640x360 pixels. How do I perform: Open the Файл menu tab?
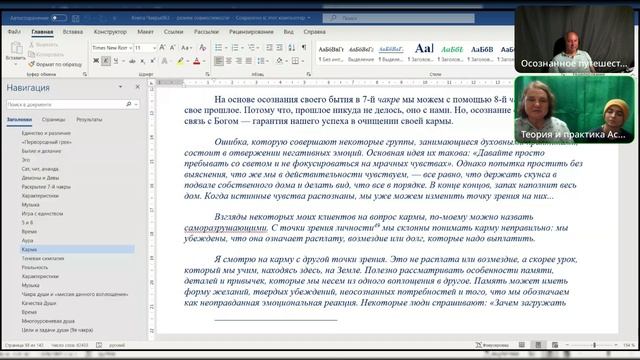pyautogui.click(x=14, y=31)
